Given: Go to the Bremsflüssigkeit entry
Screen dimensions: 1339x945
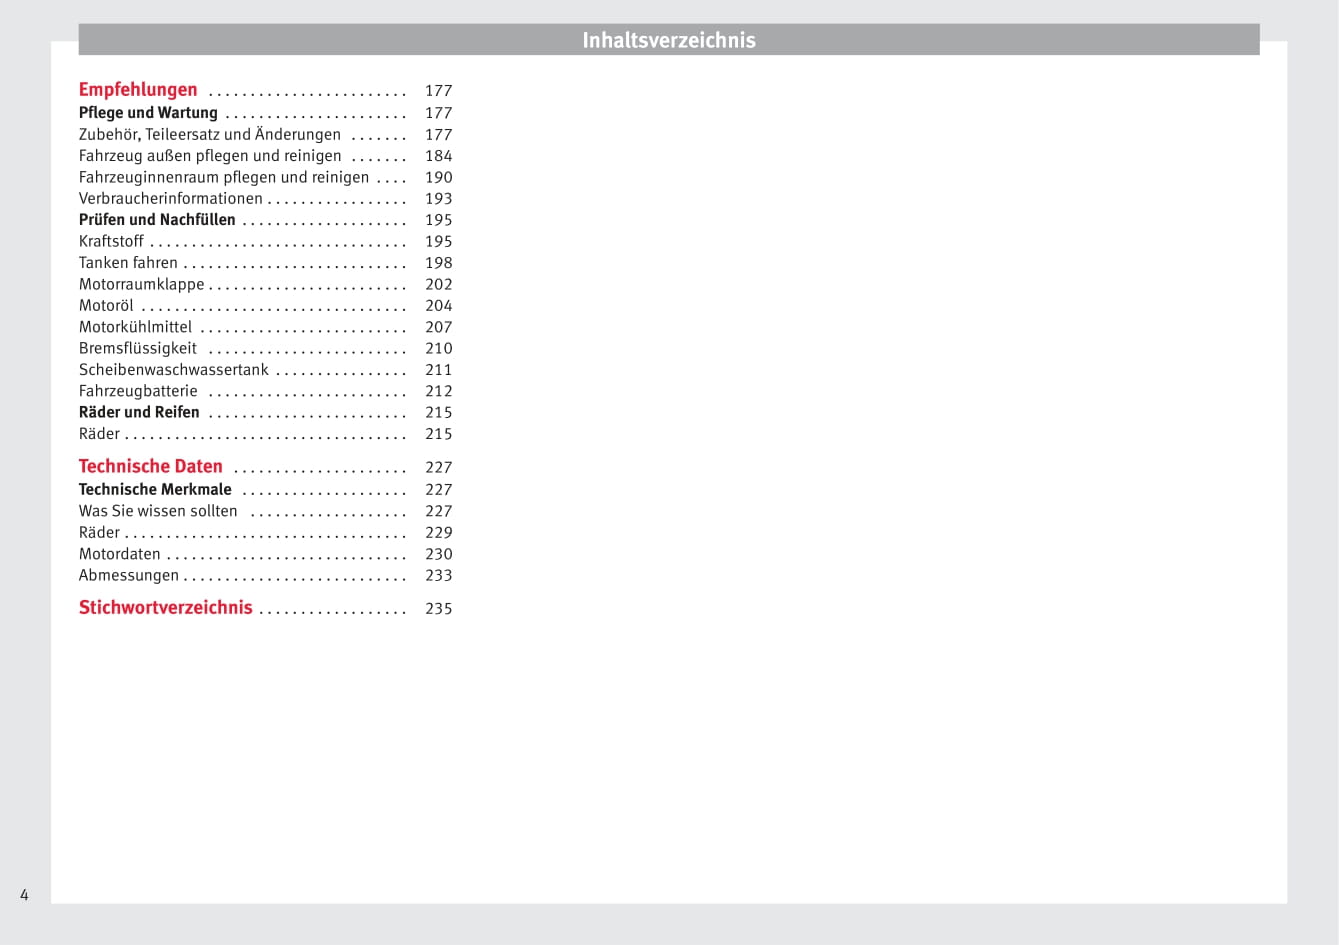Looking at the screenshot, I should [138, 348].
